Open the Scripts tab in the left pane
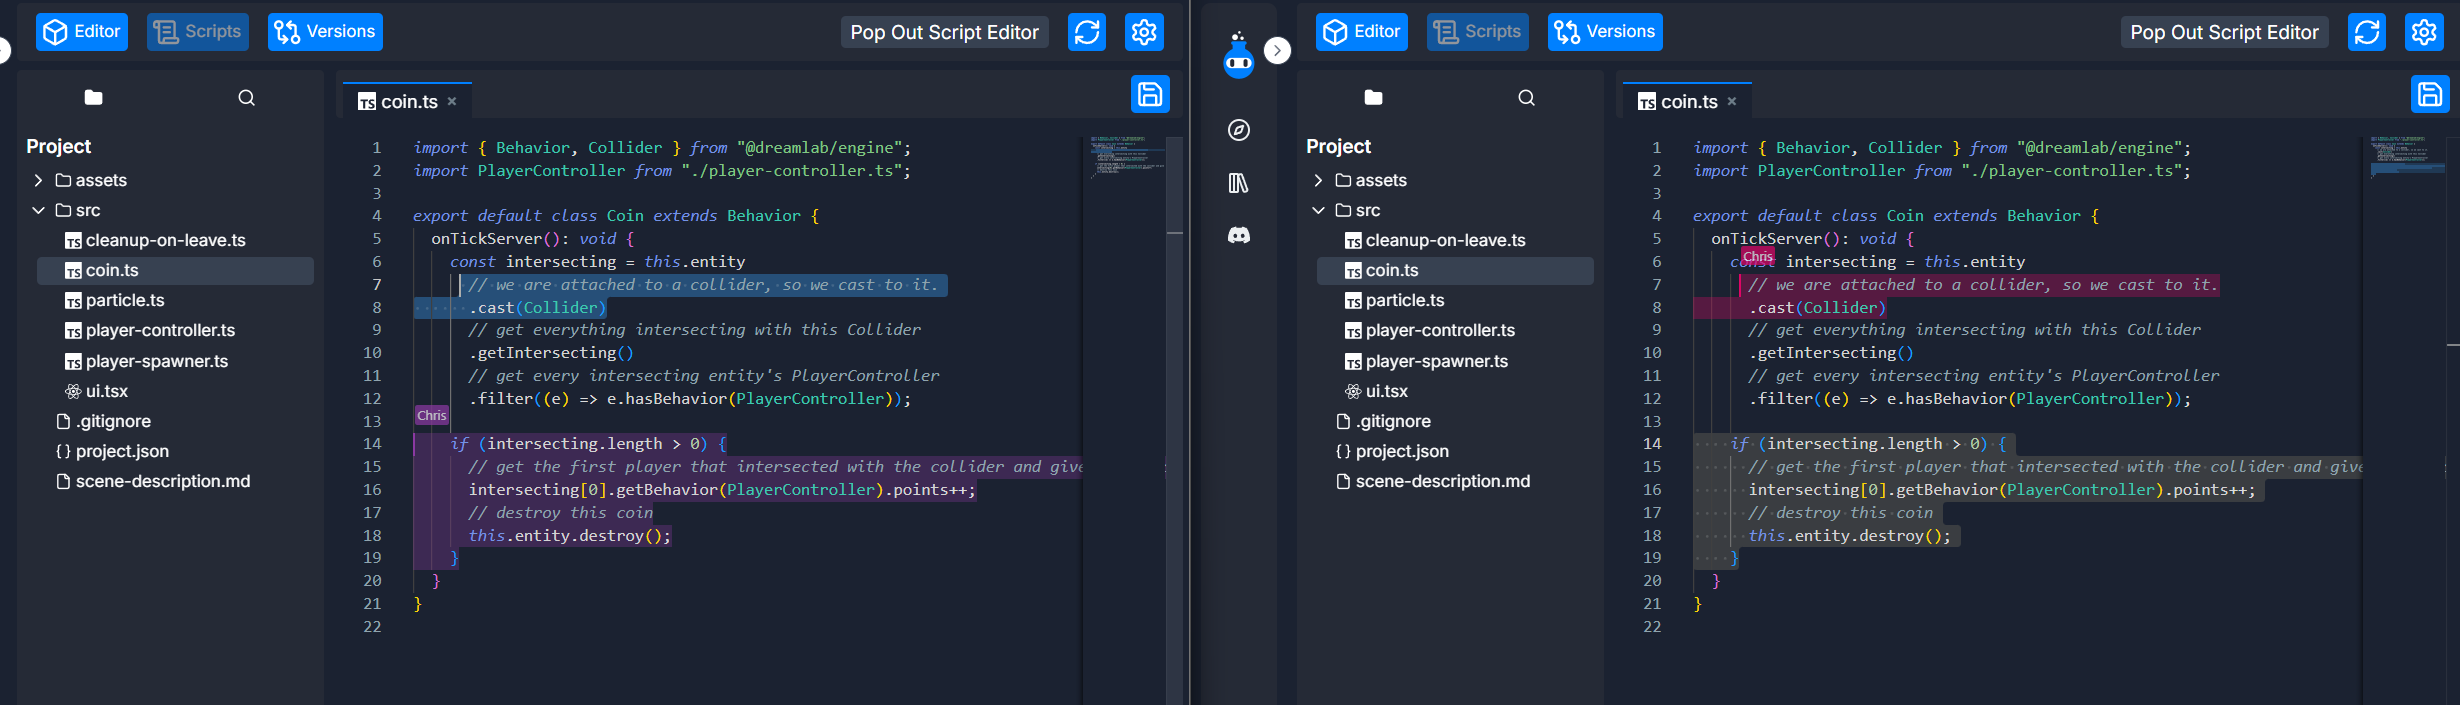This screenshot has width=2460, height=705. (x=198, y=32)
